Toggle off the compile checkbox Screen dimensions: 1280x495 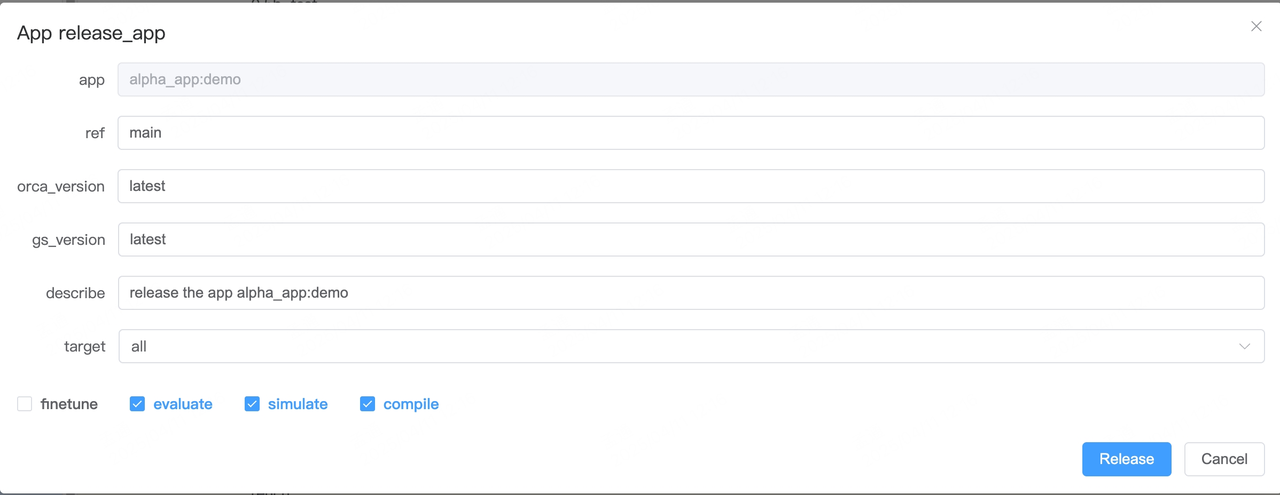(x=367, y=404)
